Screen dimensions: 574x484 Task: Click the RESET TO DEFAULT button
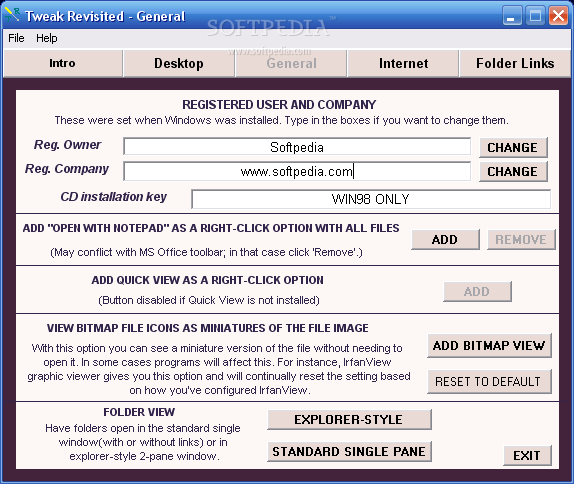point(489,381)
